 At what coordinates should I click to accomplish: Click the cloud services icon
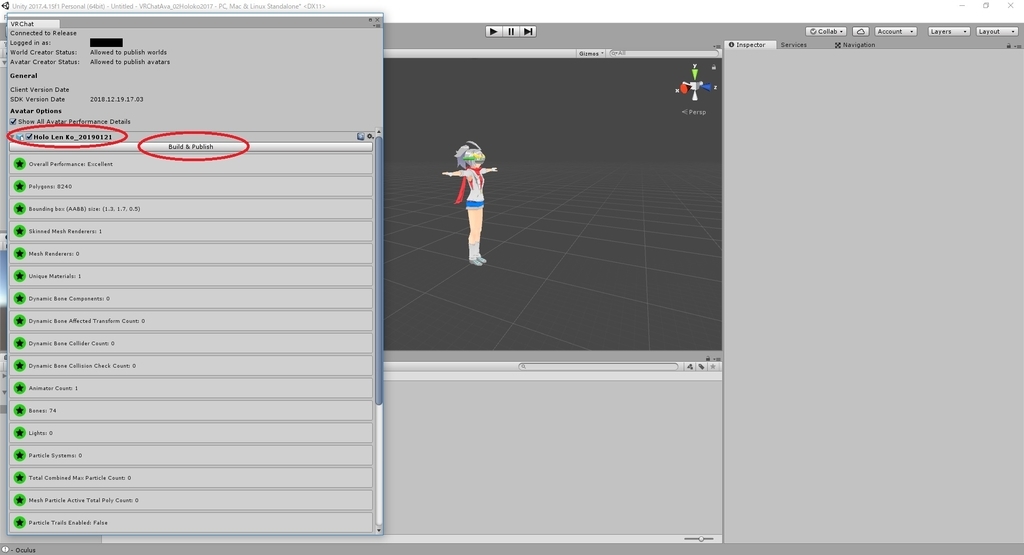click(861, 31)
